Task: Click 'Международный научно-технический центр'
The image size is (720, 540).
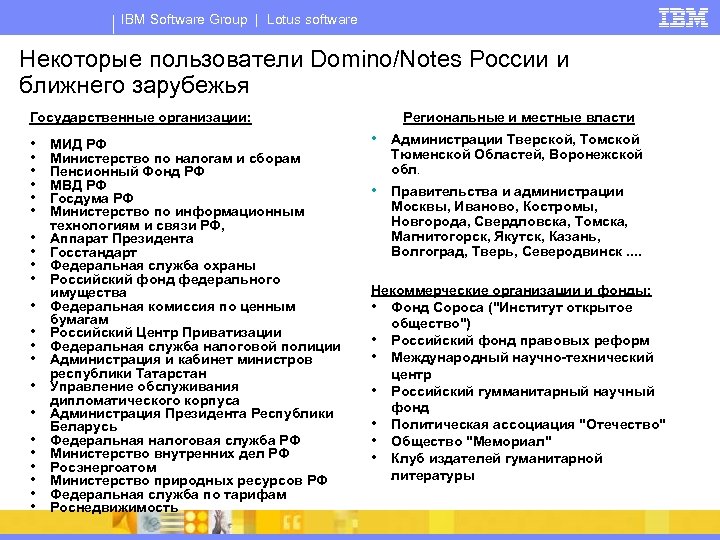Action: tap(522, 366)
